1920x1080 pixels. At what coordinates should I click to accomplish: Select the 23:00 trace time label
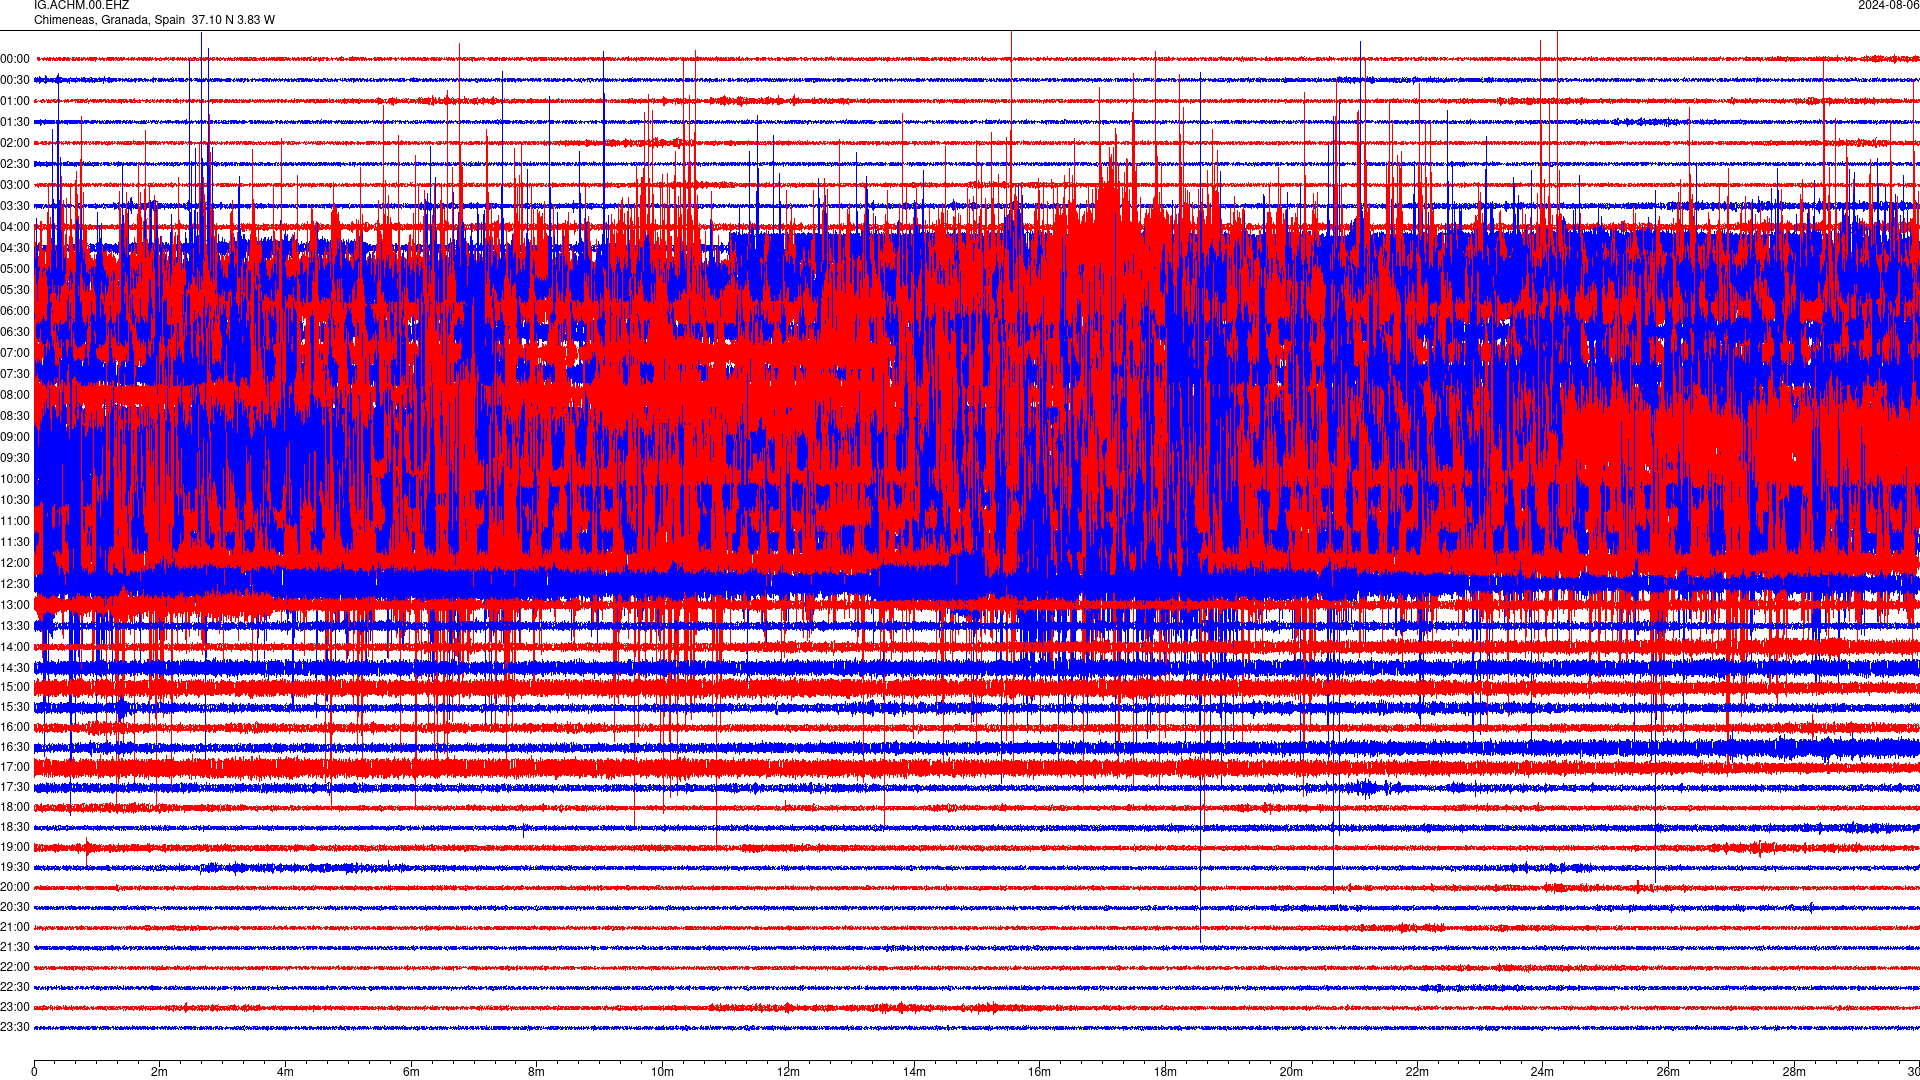click(x=15, y=1007)
